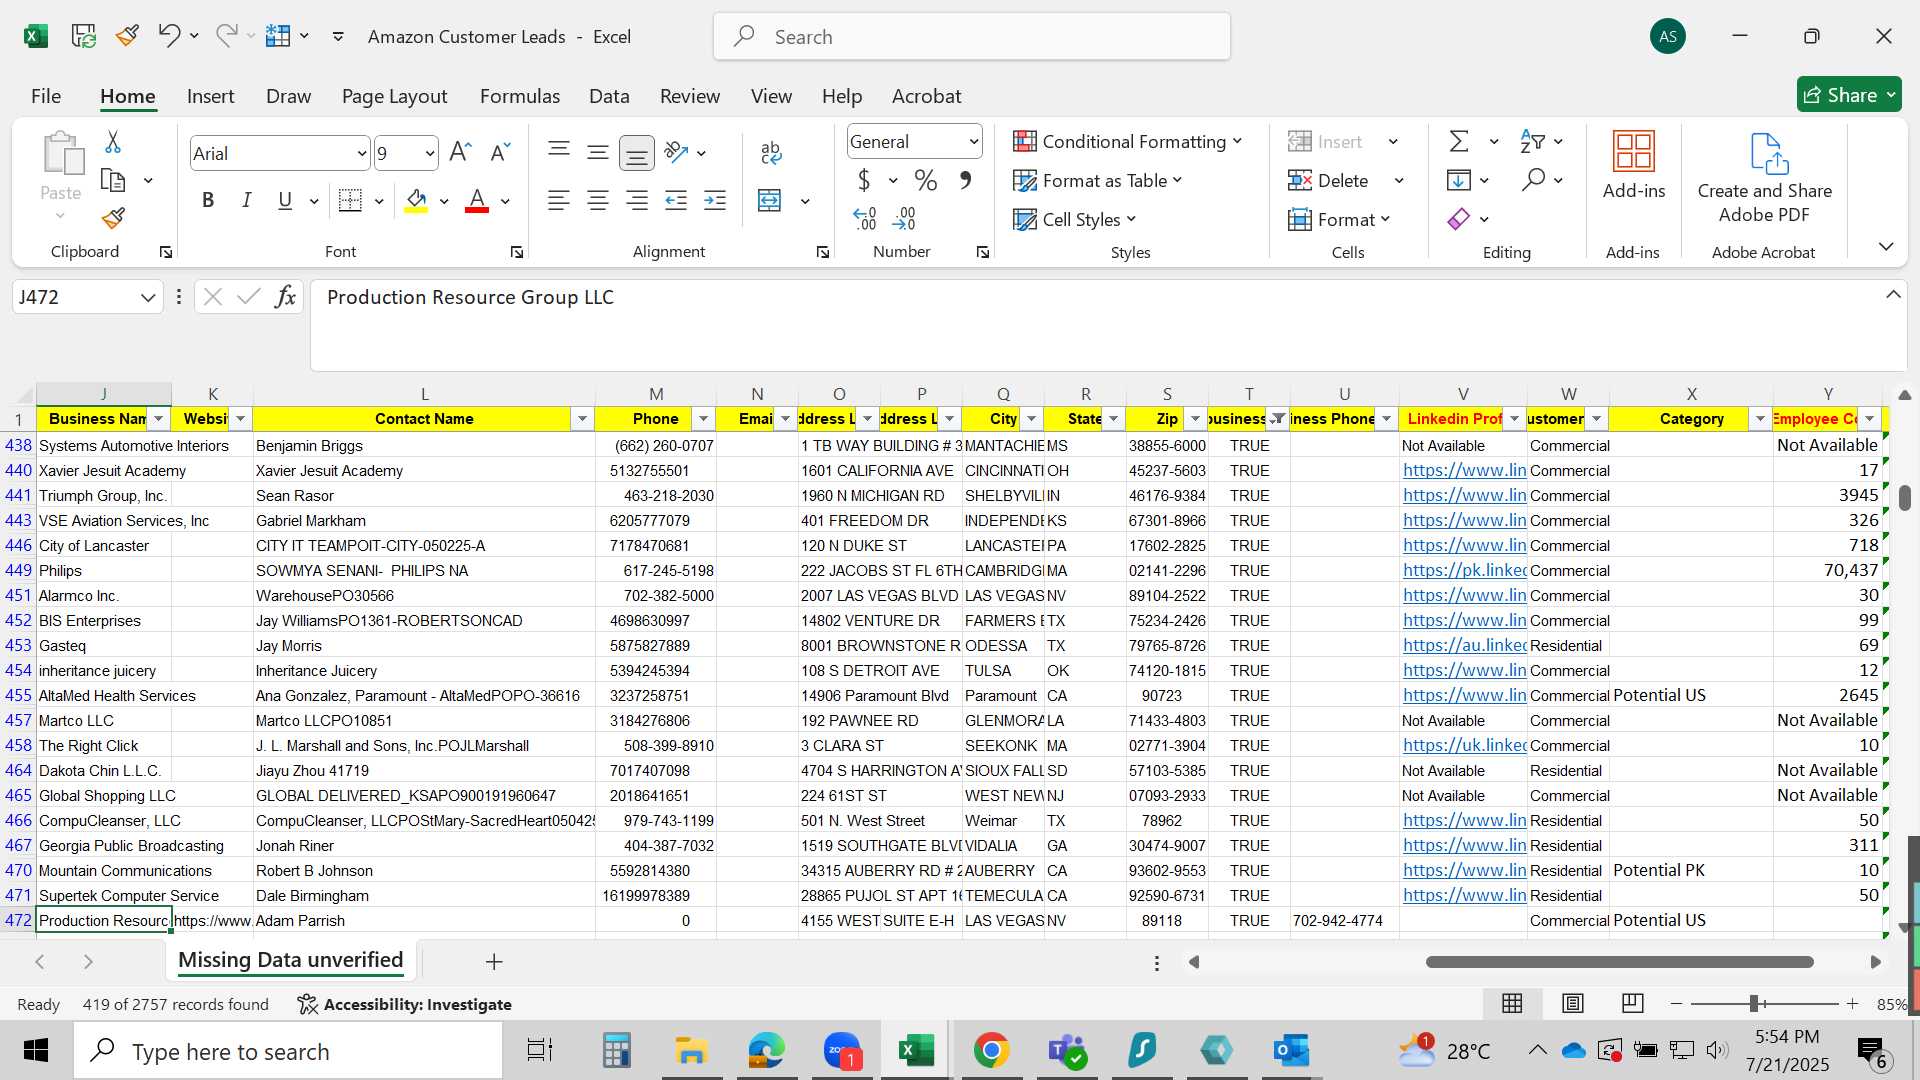Add a new sheet with plus button
This screenshot has width=1920, height=1080.
coord(494,961)
